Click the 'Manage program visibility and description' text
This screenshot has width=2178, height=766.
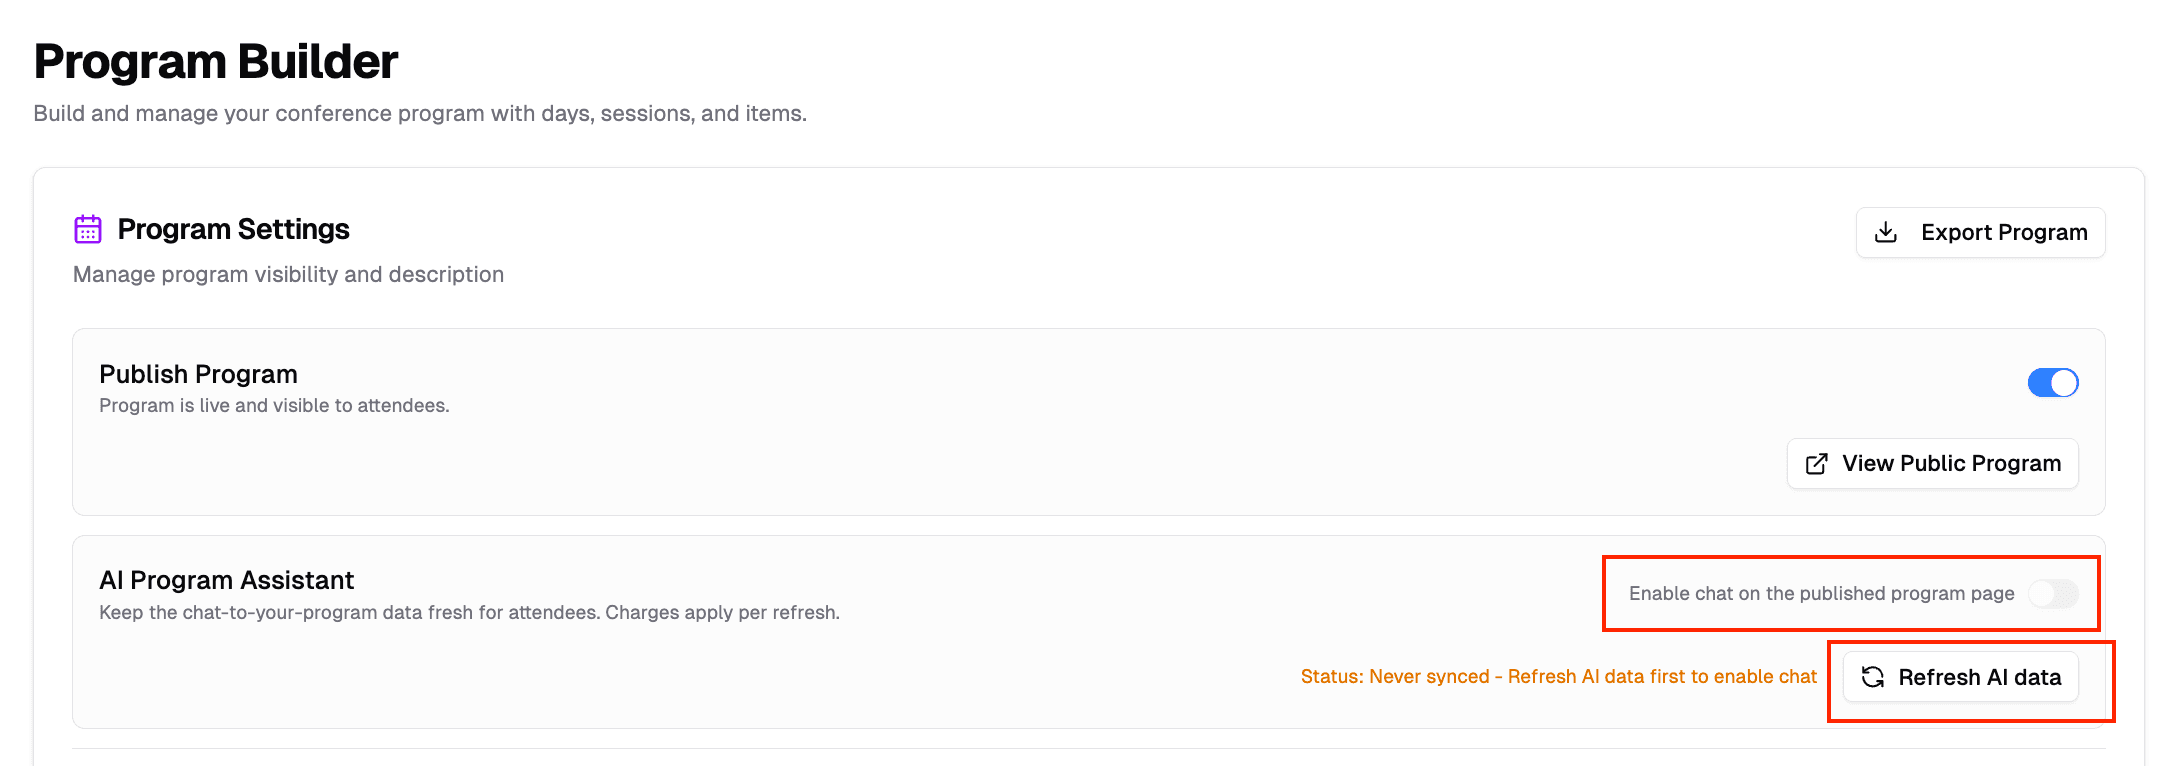tap(288, 274)
